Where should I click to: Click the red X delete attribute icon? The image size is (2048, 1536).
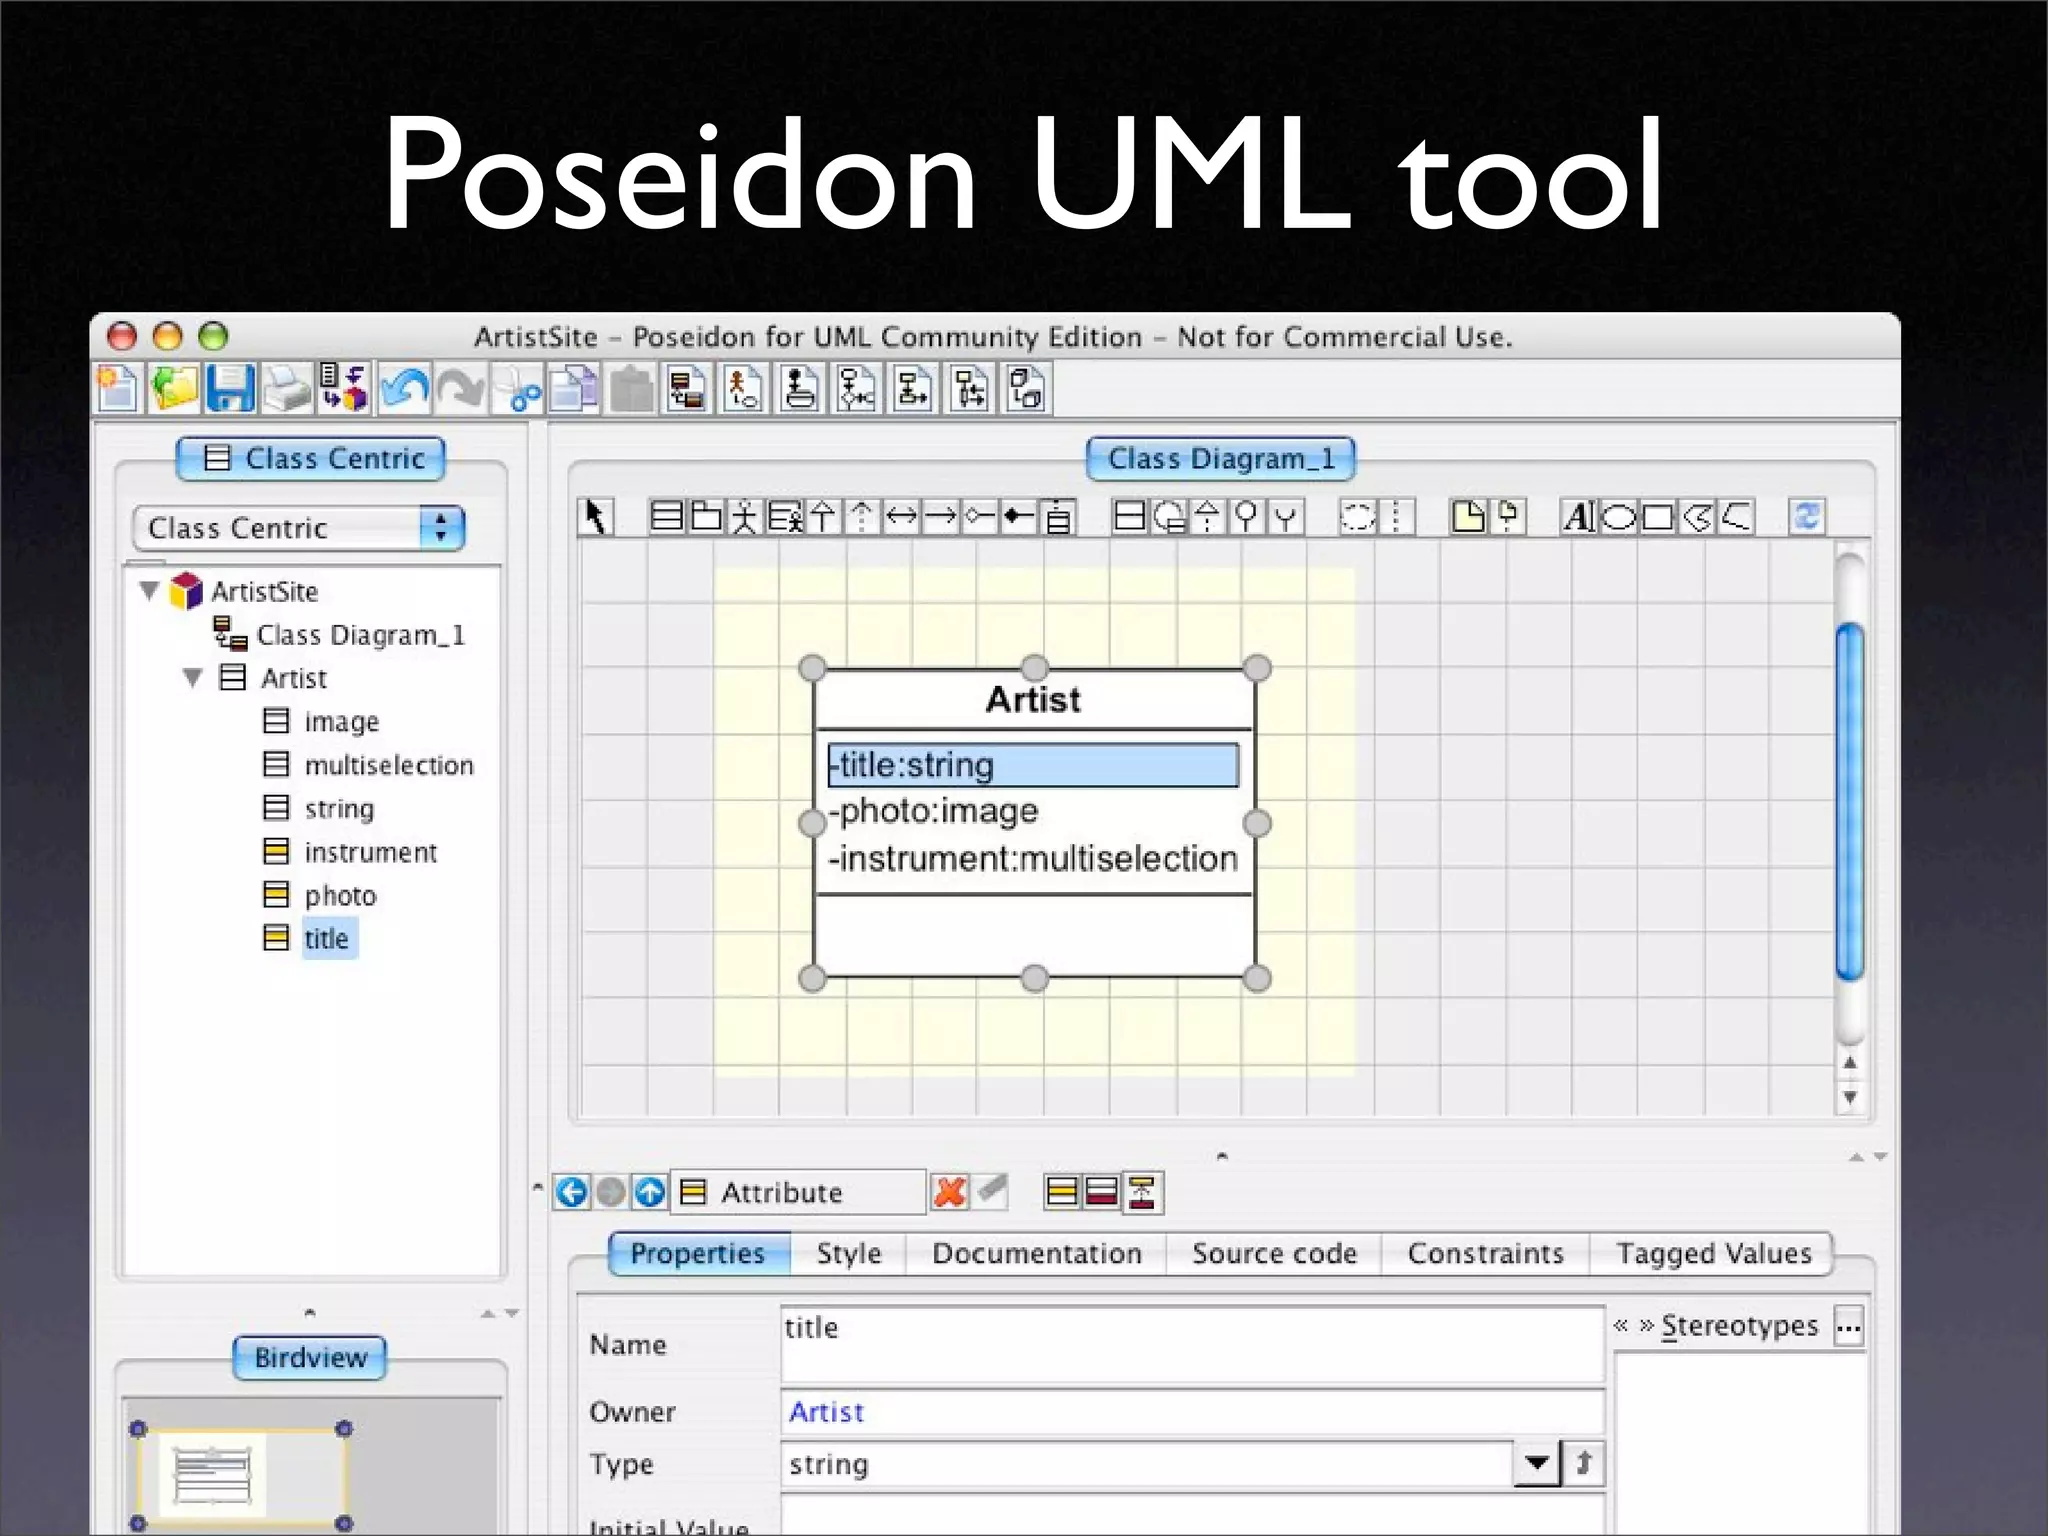[x=949, y=1192]
